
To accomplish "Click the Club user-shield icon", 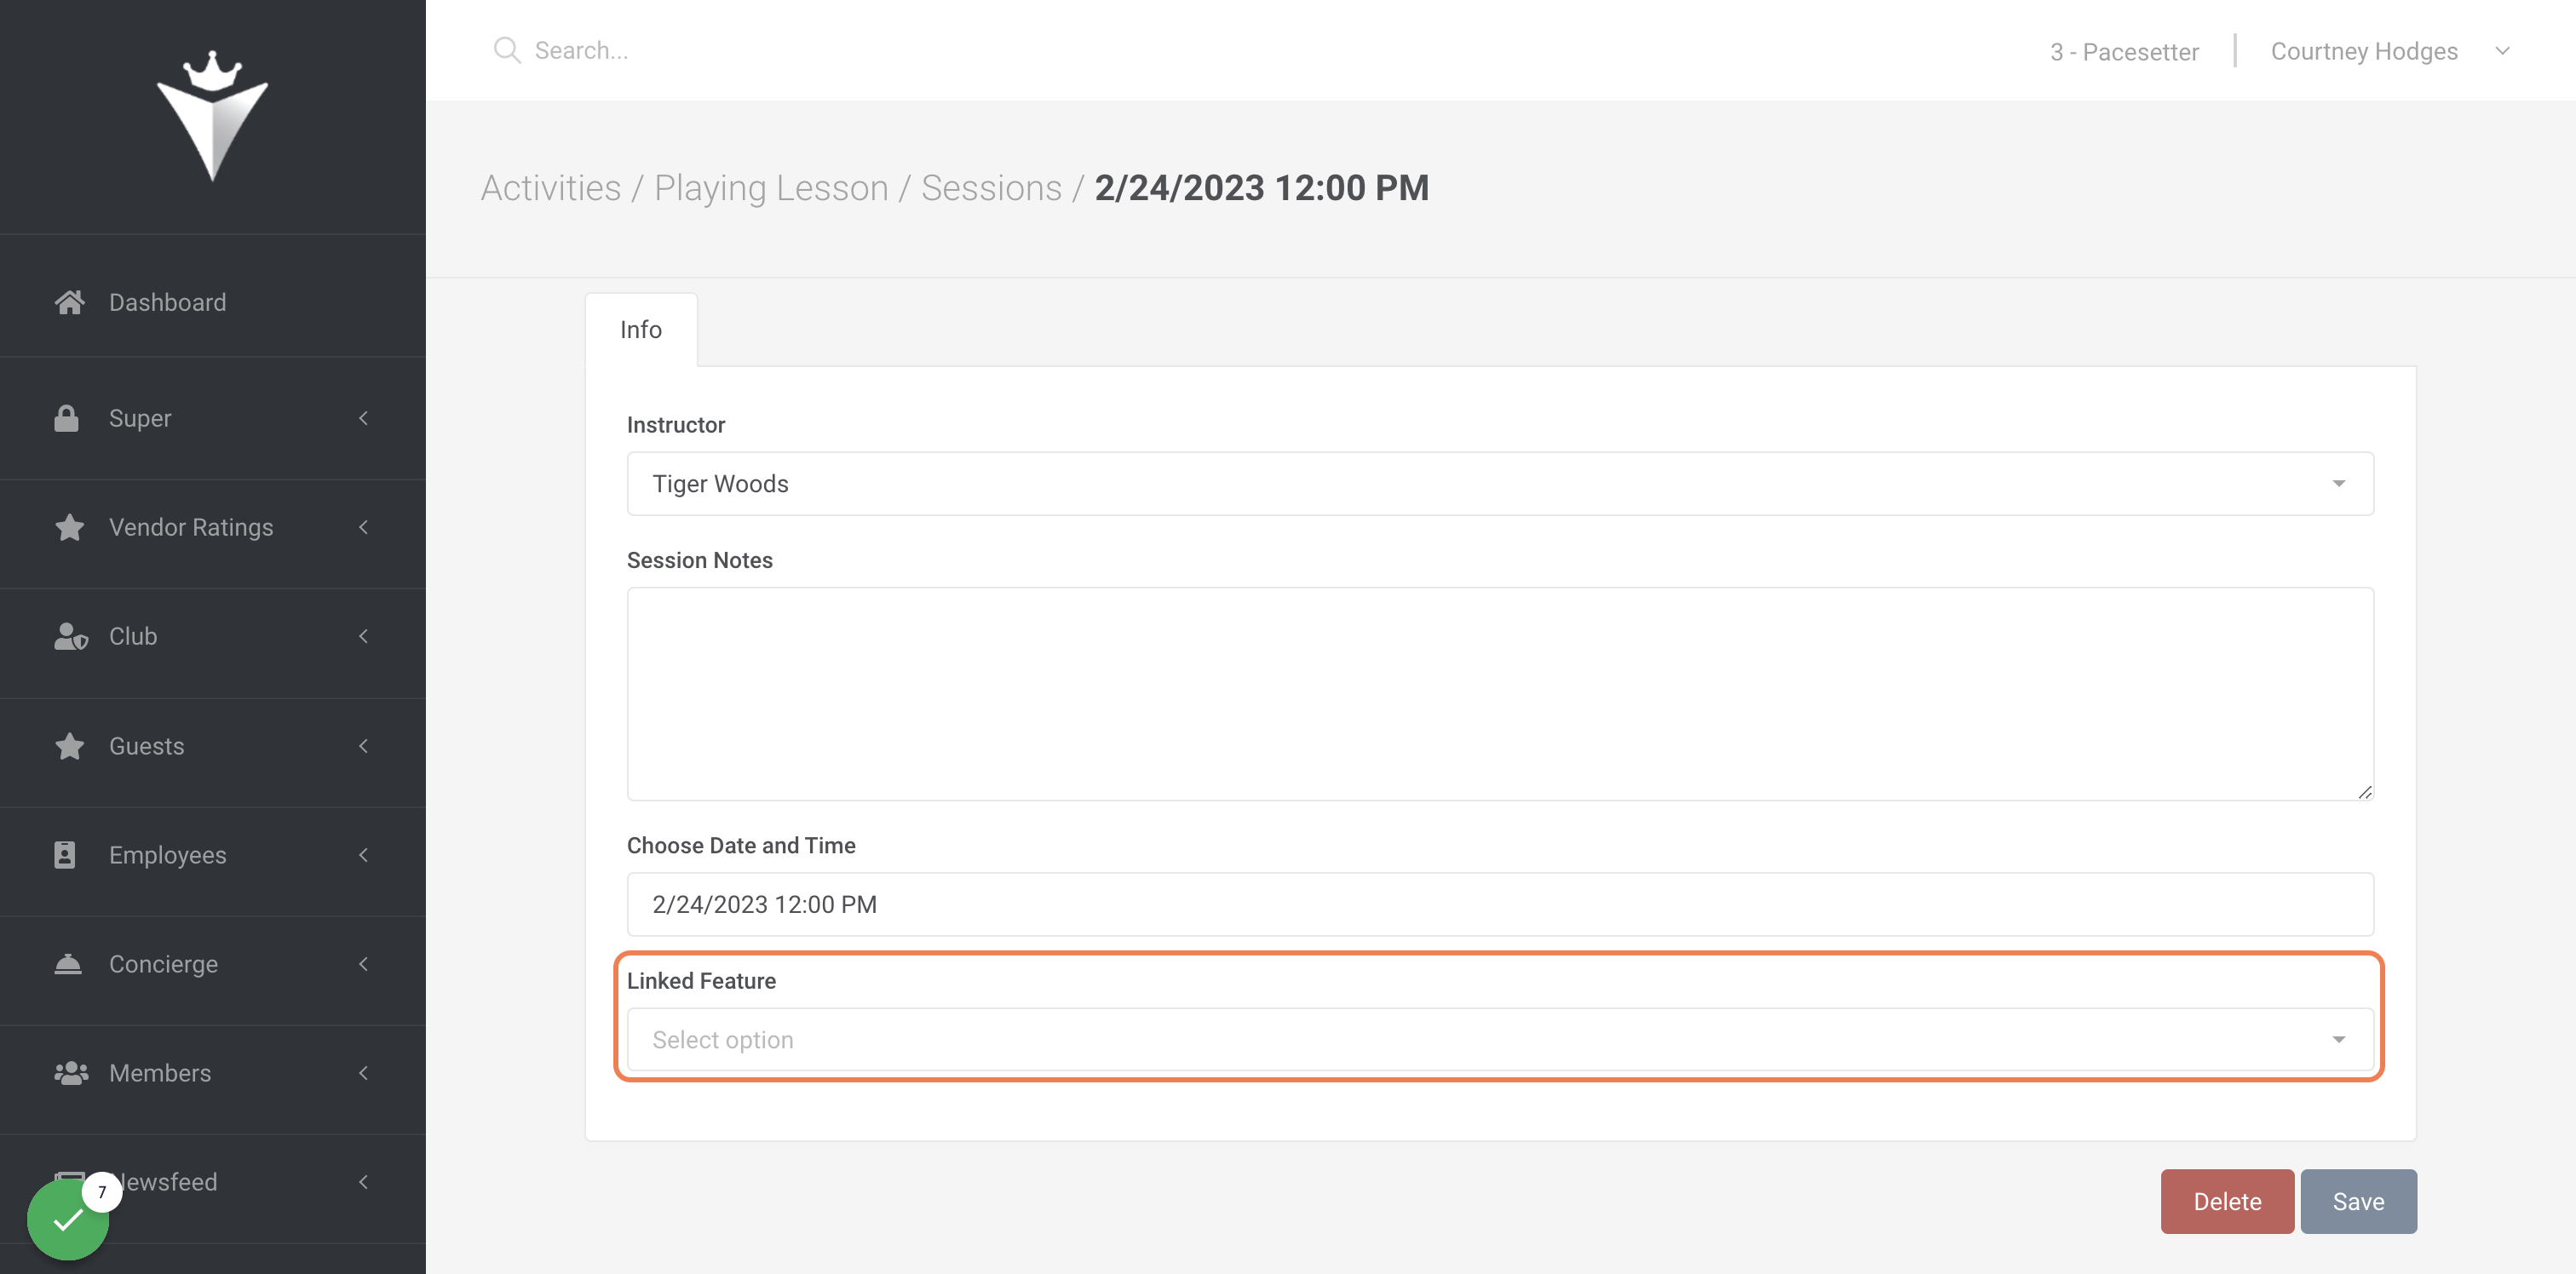I will click(x=70, y=636).
